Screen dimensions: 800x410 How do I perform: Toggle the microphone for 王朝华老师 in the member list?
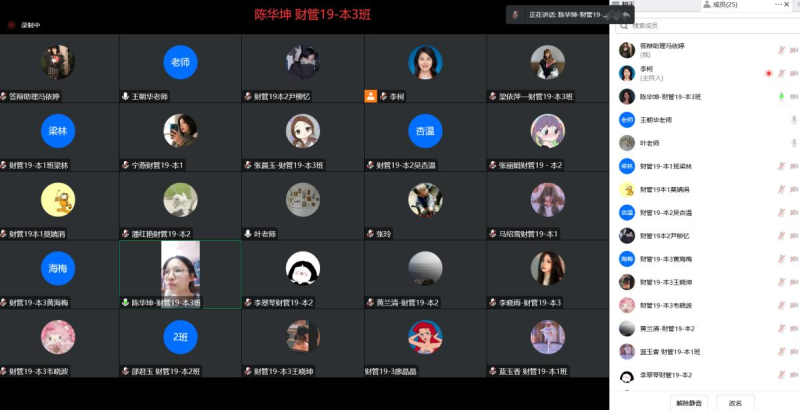[x=794, y=120]
